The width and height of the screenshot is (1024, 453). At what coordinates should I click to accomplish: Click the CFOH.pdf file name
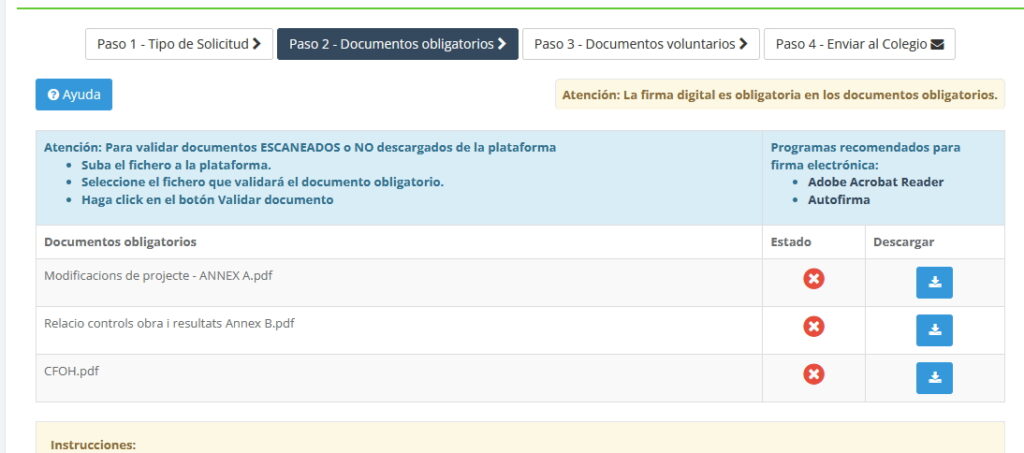(71, 371)
